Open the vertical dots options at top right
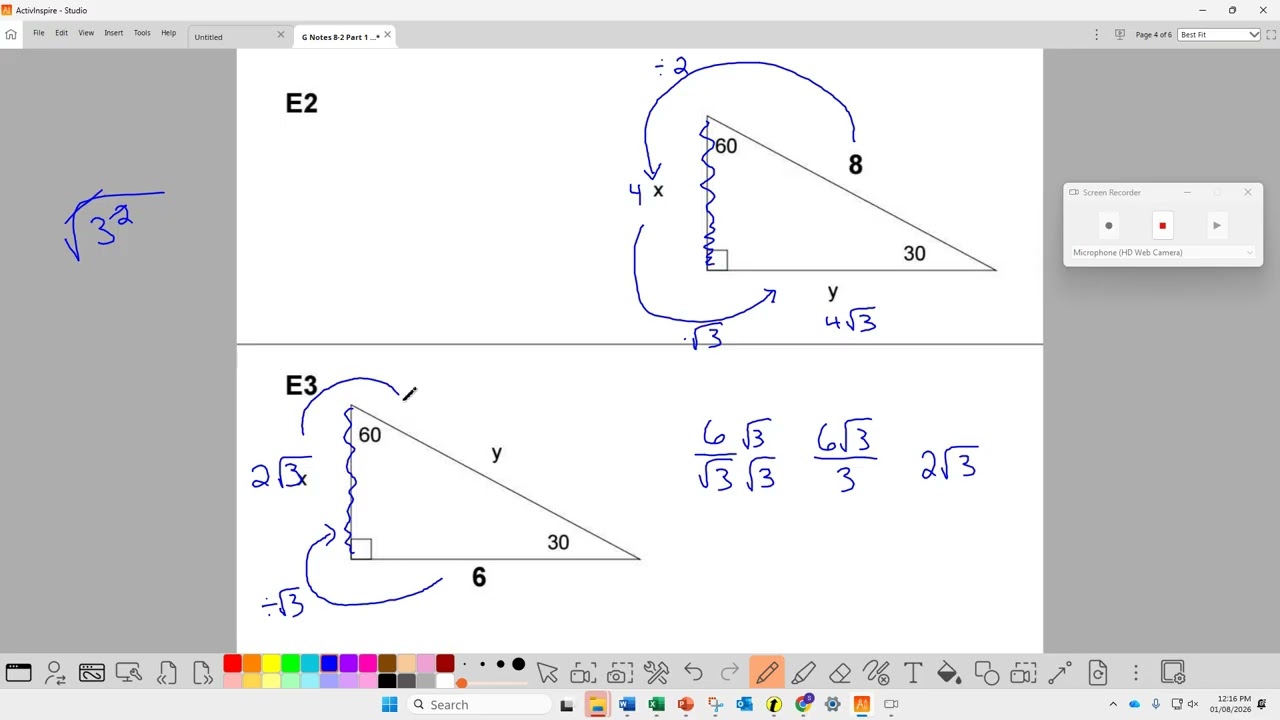The height and width of the screenshot is (720, 1280). 1096,35
